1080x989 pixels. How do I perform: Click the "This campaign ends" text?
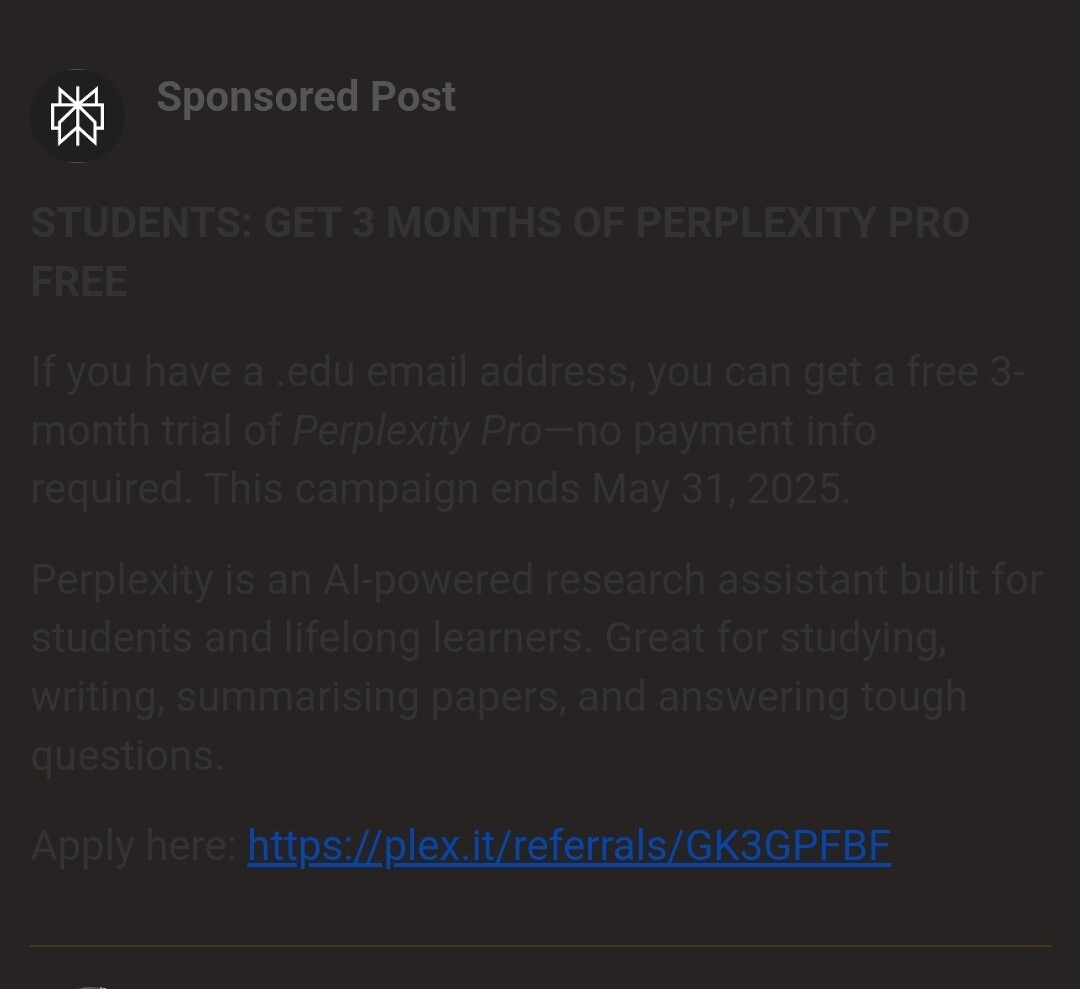pos(392,490)
